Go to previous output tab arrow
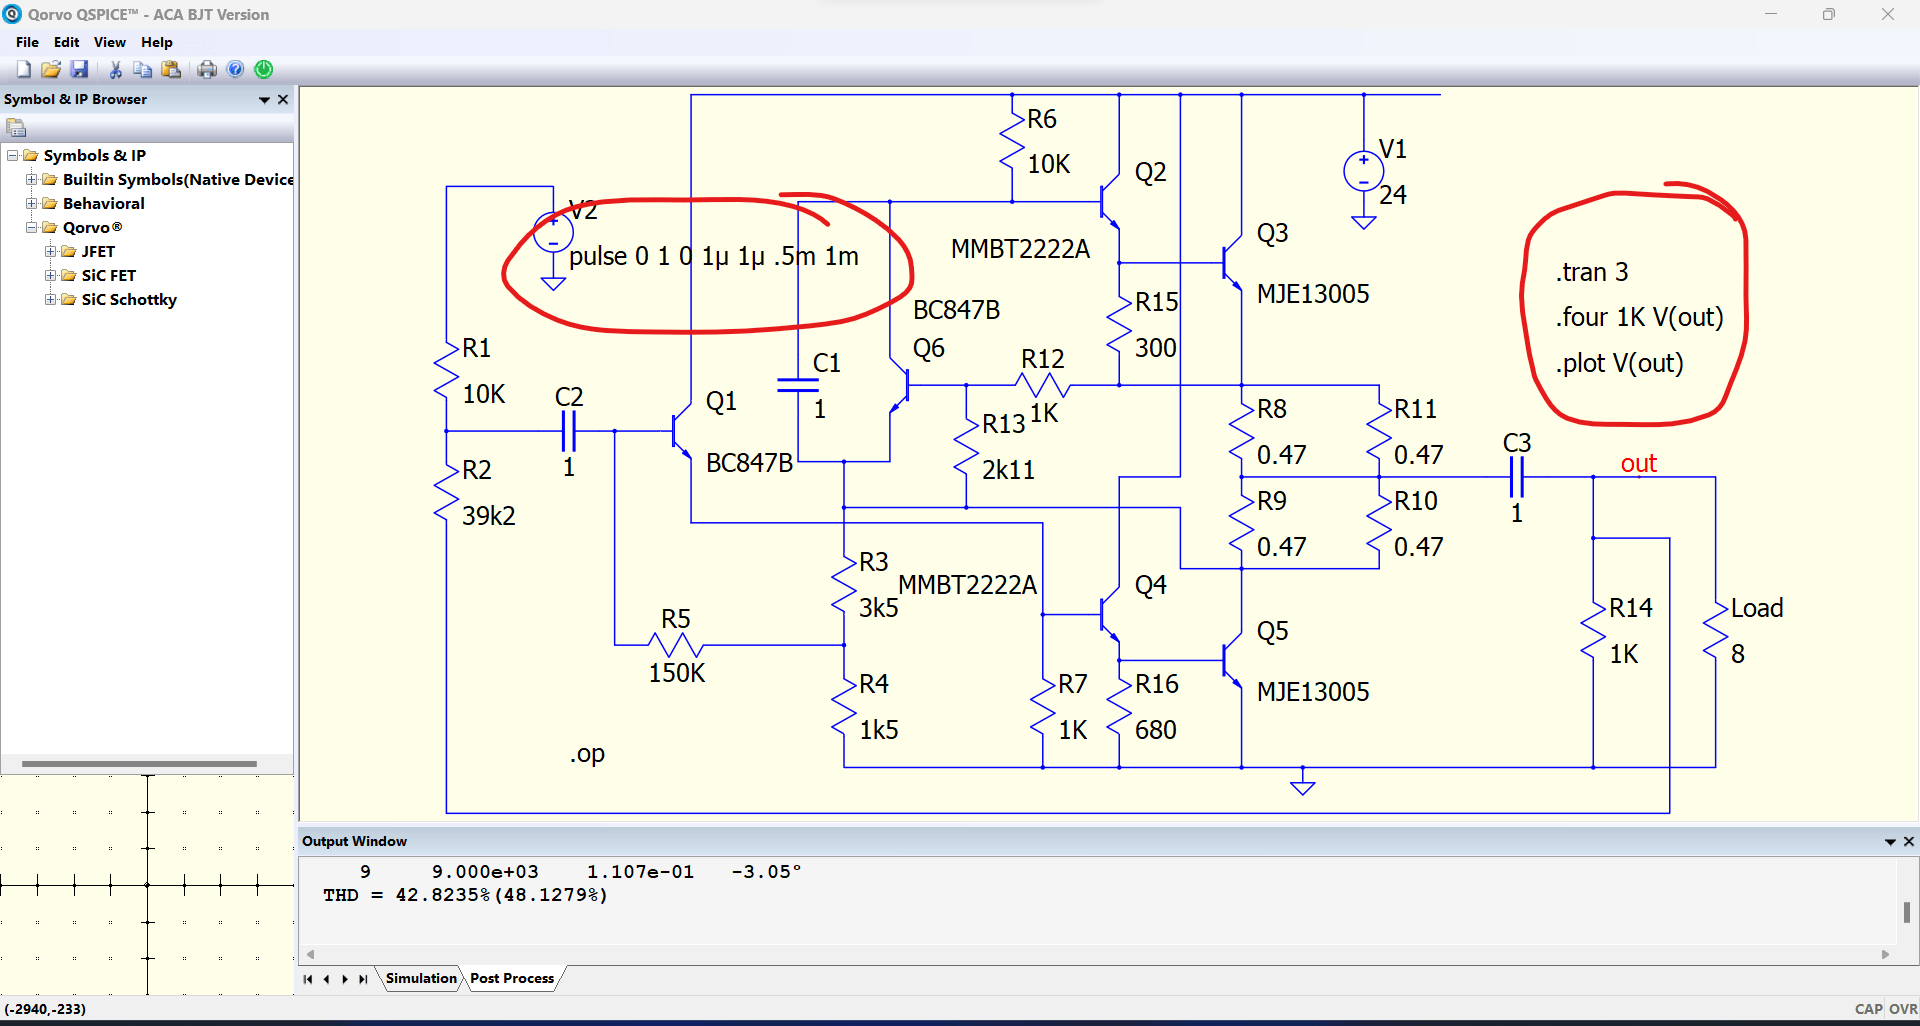Image resolution: width=1920 pixels, height=1026 pixels. [x=326, y=979]
